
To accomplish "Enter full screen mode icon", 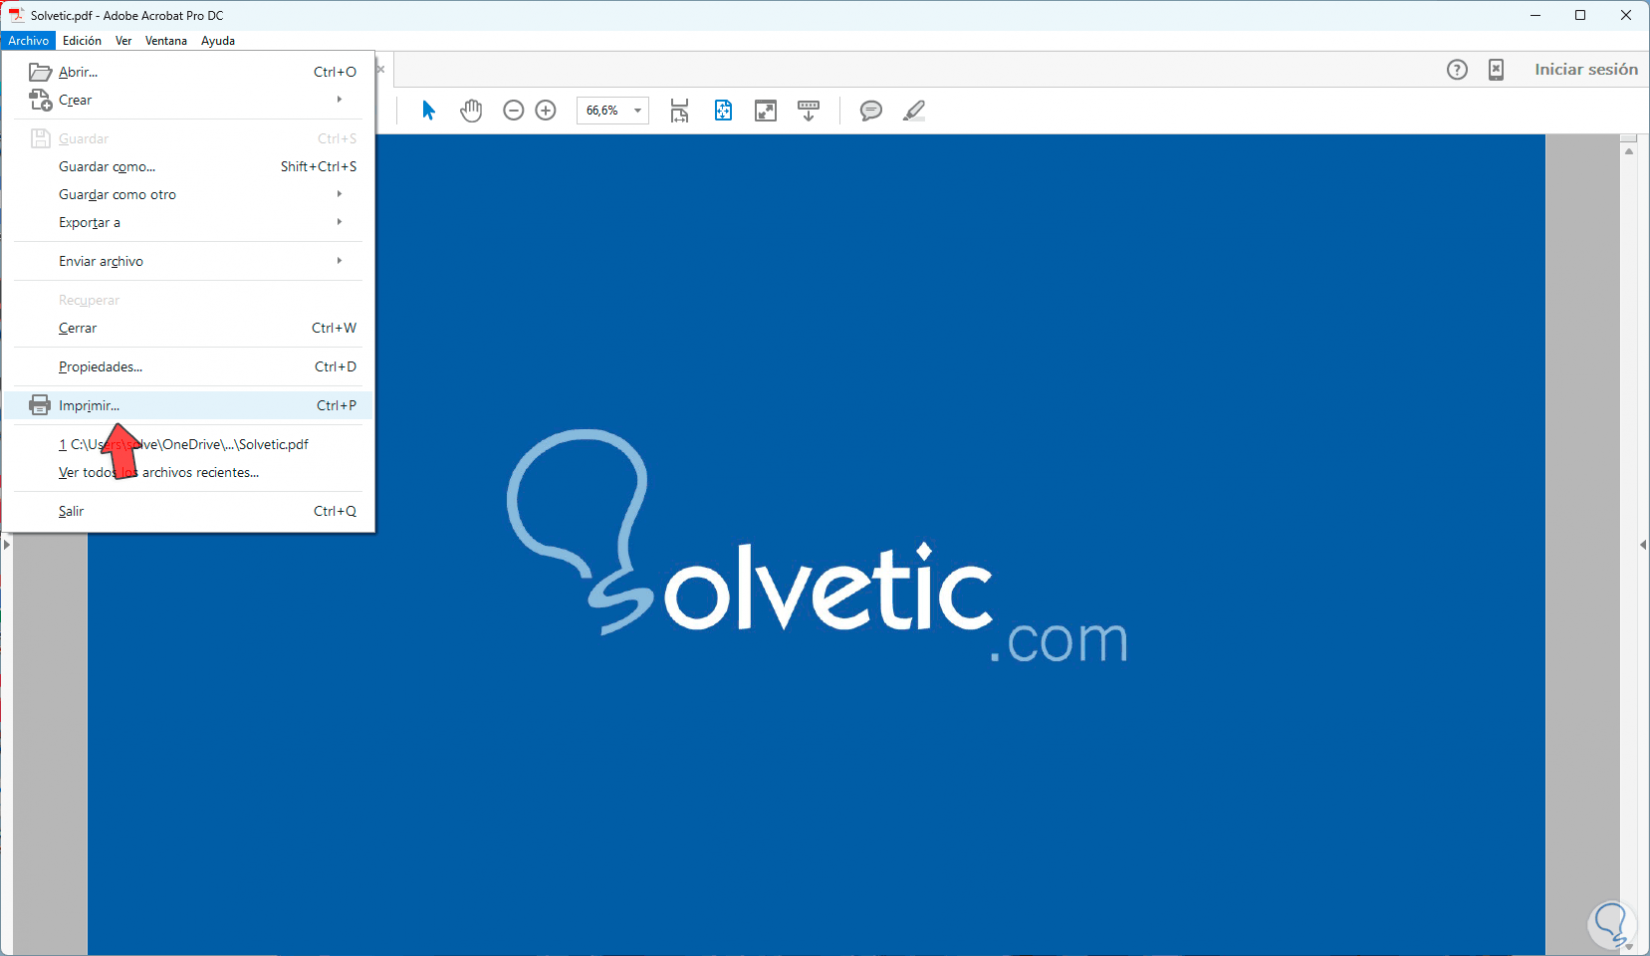I will [x=766, y=110].
